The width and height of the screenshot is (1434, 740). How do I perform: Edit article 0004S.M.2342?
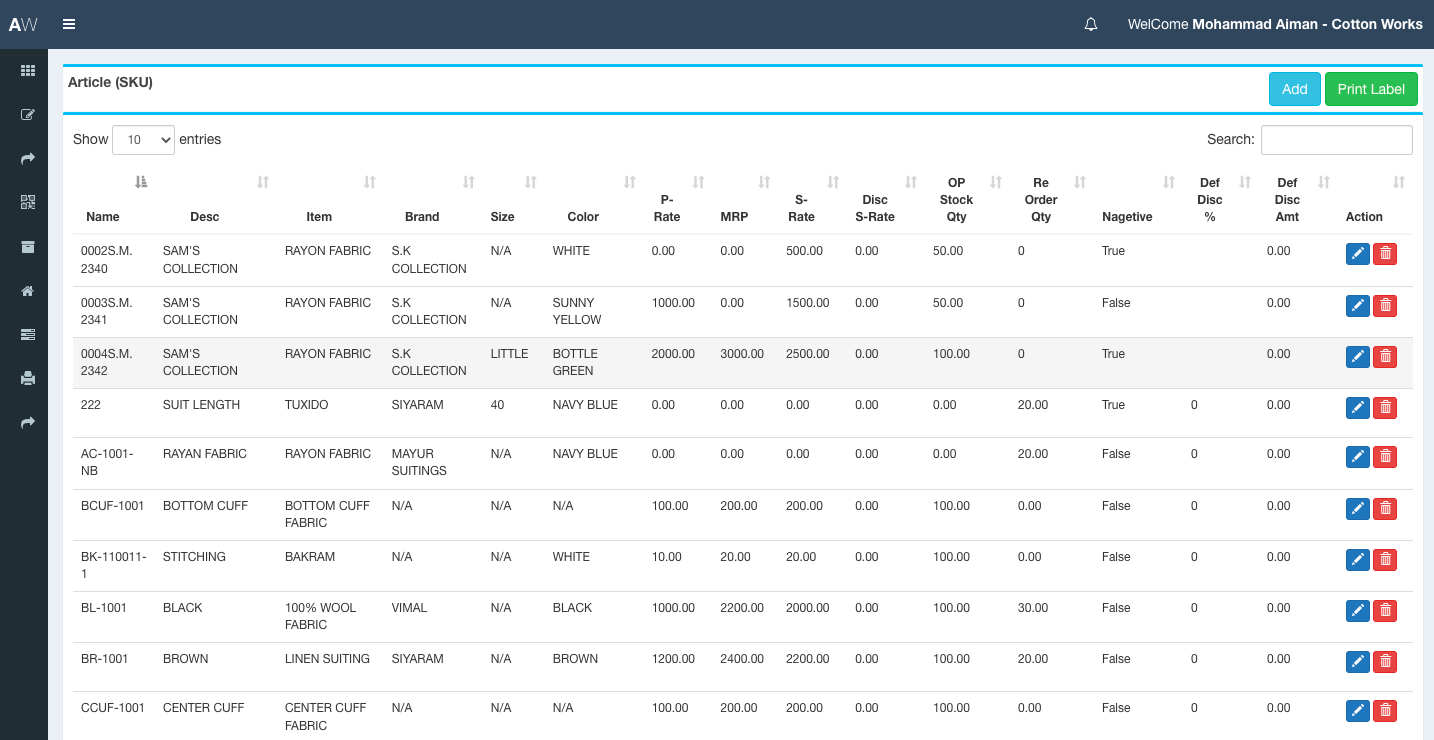[x=1358, y=357]
